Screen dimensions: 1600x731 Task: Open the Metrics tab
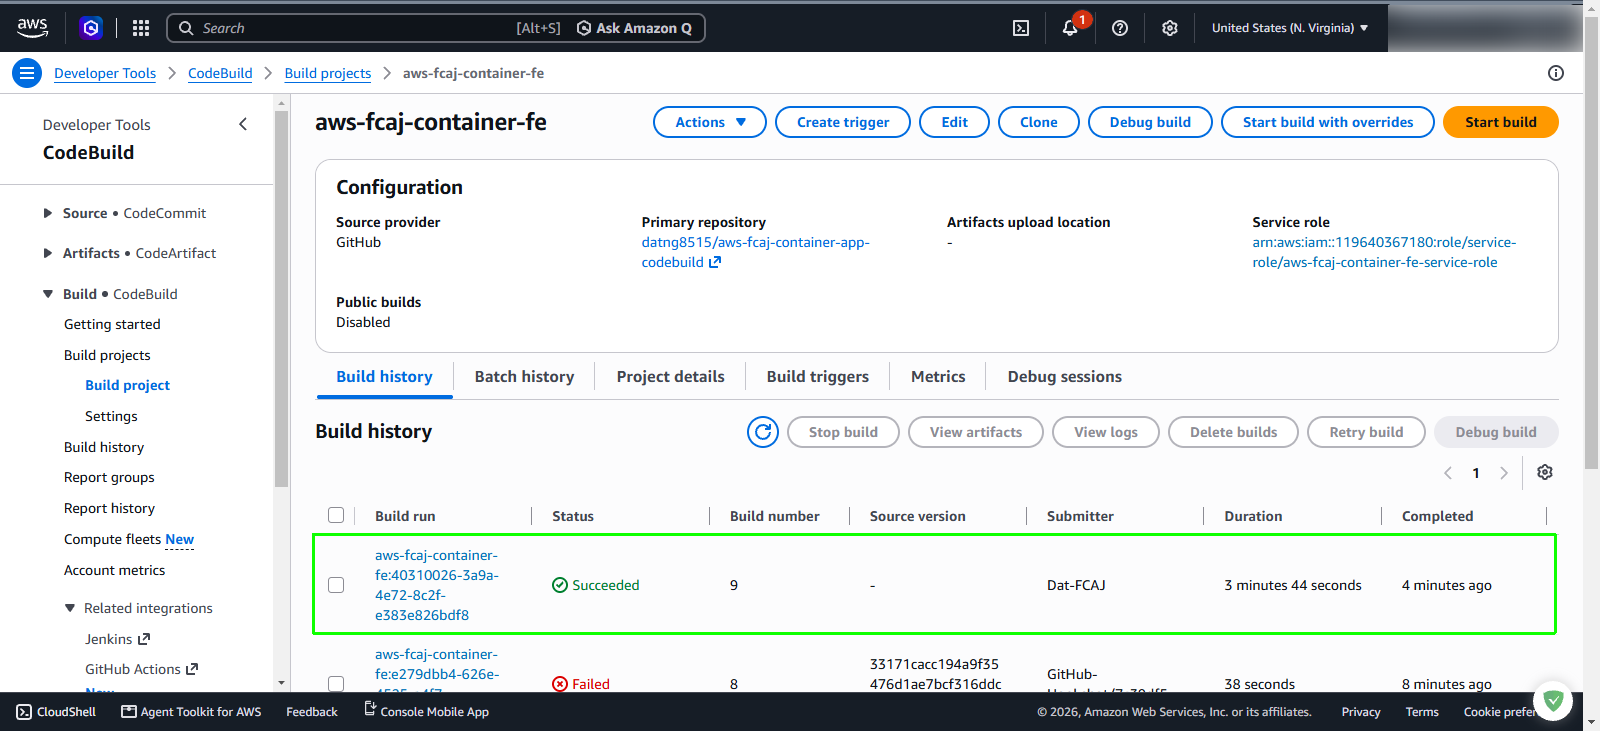click(938, 377)
